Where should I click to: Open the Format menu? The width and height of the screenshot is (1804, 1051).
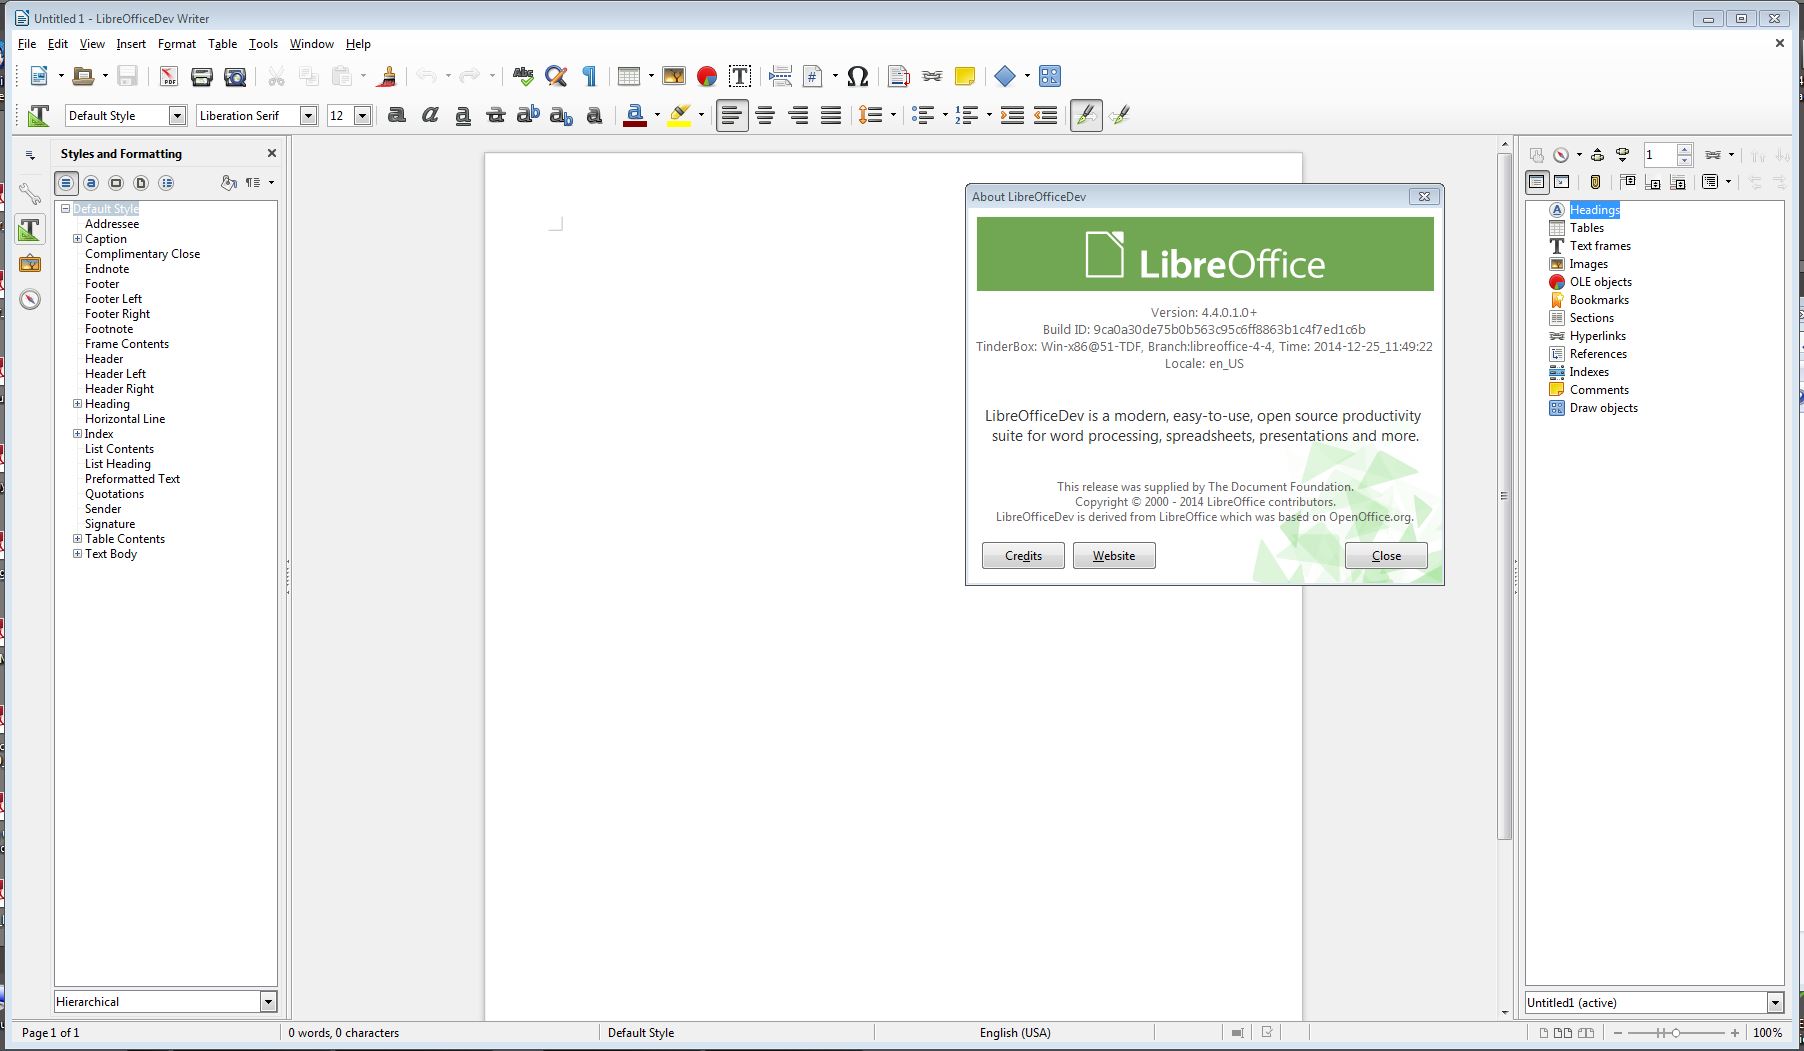tap(176, 44)
